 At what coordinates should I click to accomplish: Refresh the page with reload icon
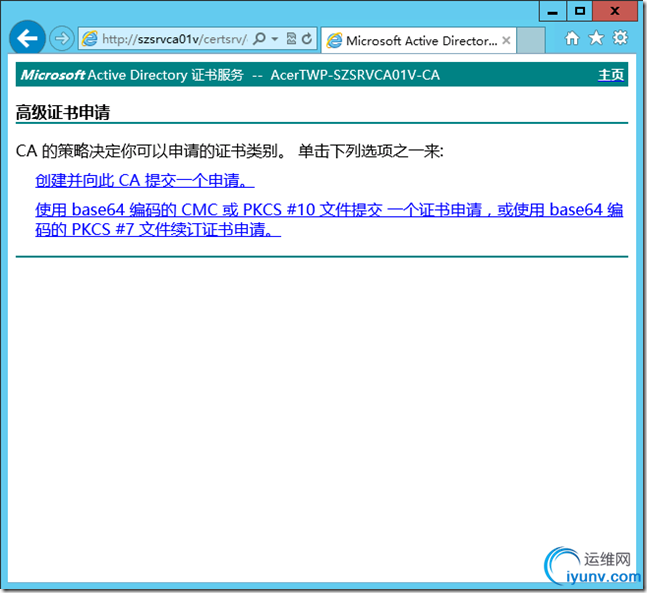click(307, 39)
